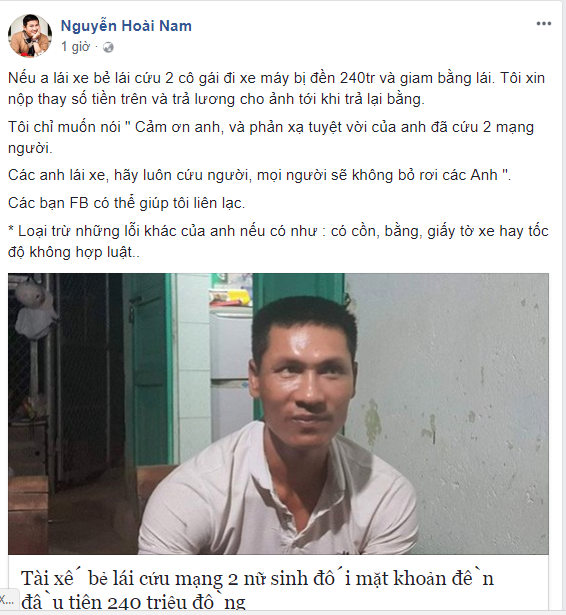Click the browser status bar snippet 'x...'

(x=7, y=599)
